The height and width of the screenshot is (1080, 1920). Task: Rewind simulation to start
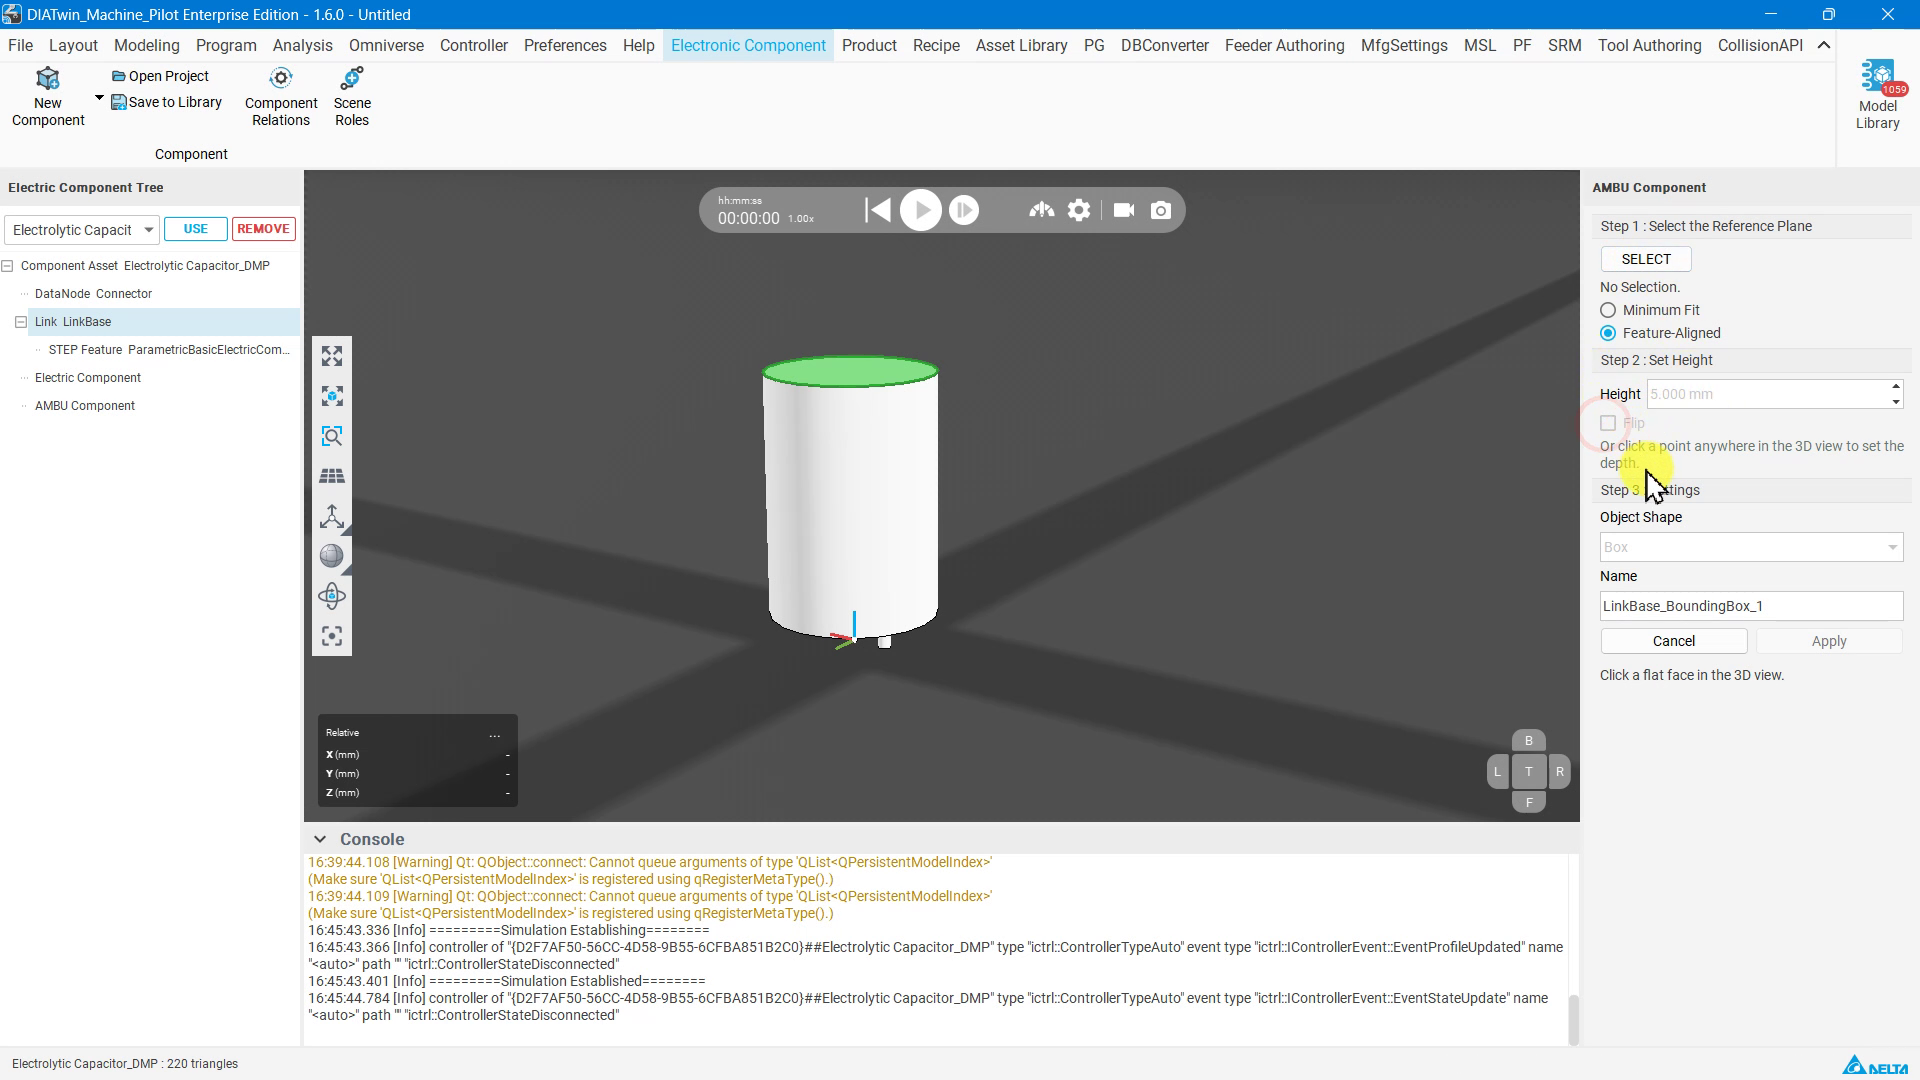click(x=877, y=210)
